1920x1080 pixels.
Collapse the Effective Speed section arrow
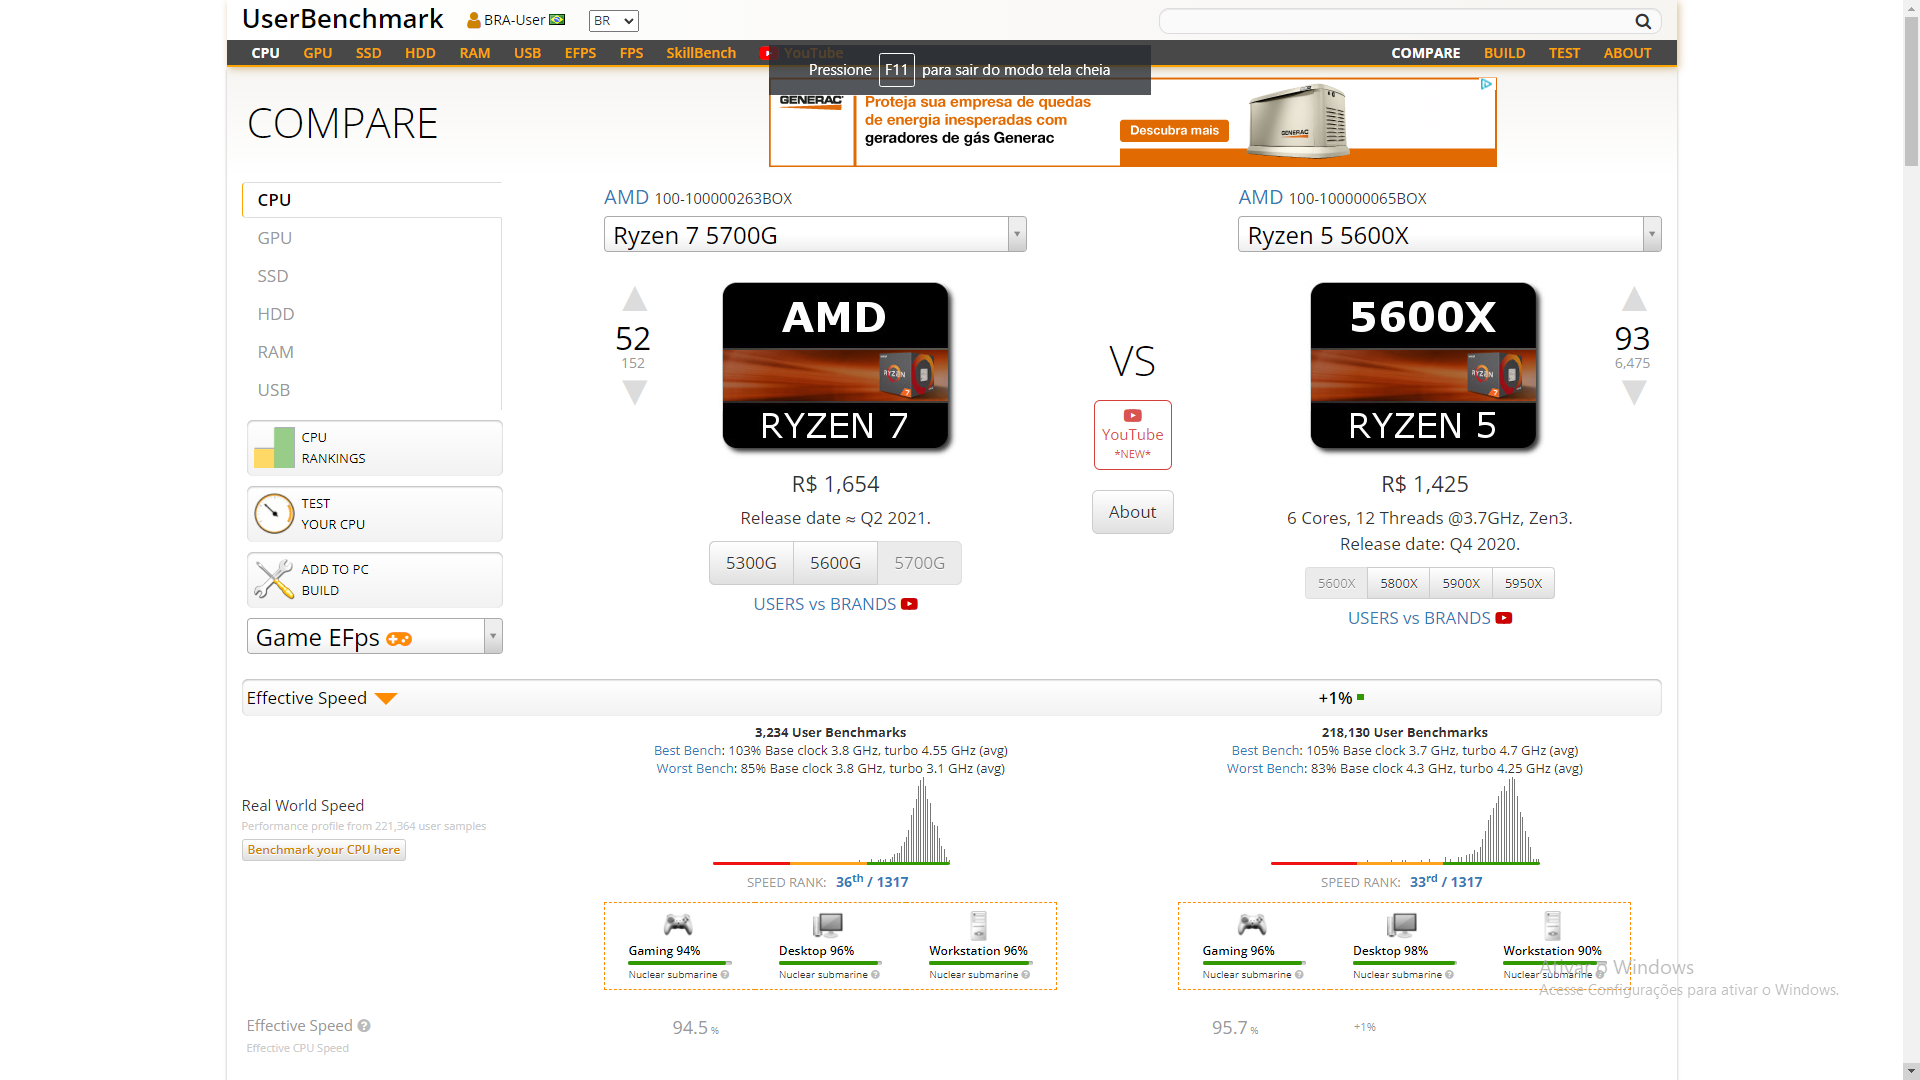tap(386, 699)
